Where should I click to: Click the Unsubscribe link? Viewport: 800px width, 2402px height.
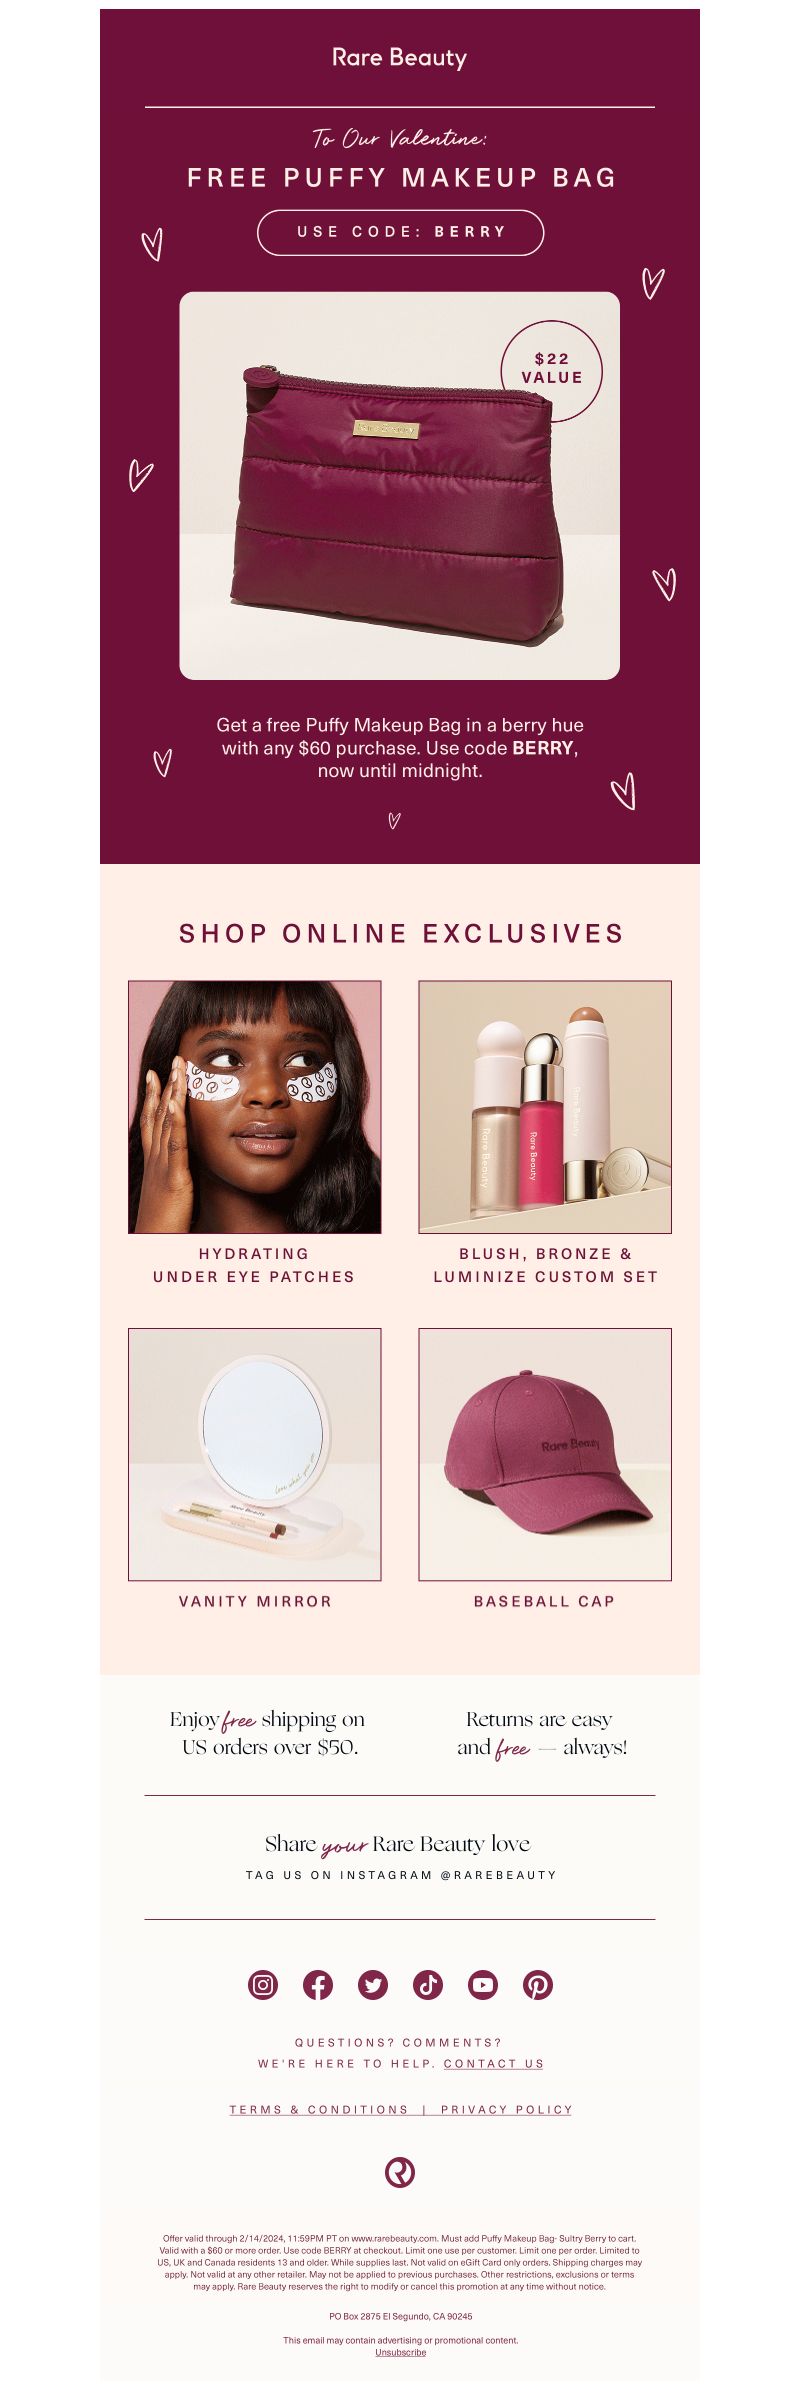(400, 2352)
